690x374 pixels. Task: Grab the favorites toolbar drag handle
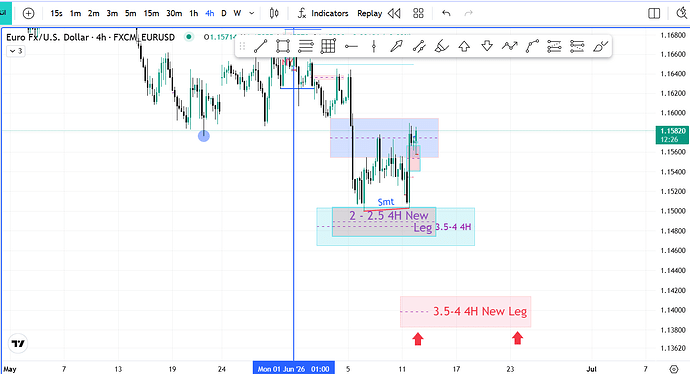[242, 46]
